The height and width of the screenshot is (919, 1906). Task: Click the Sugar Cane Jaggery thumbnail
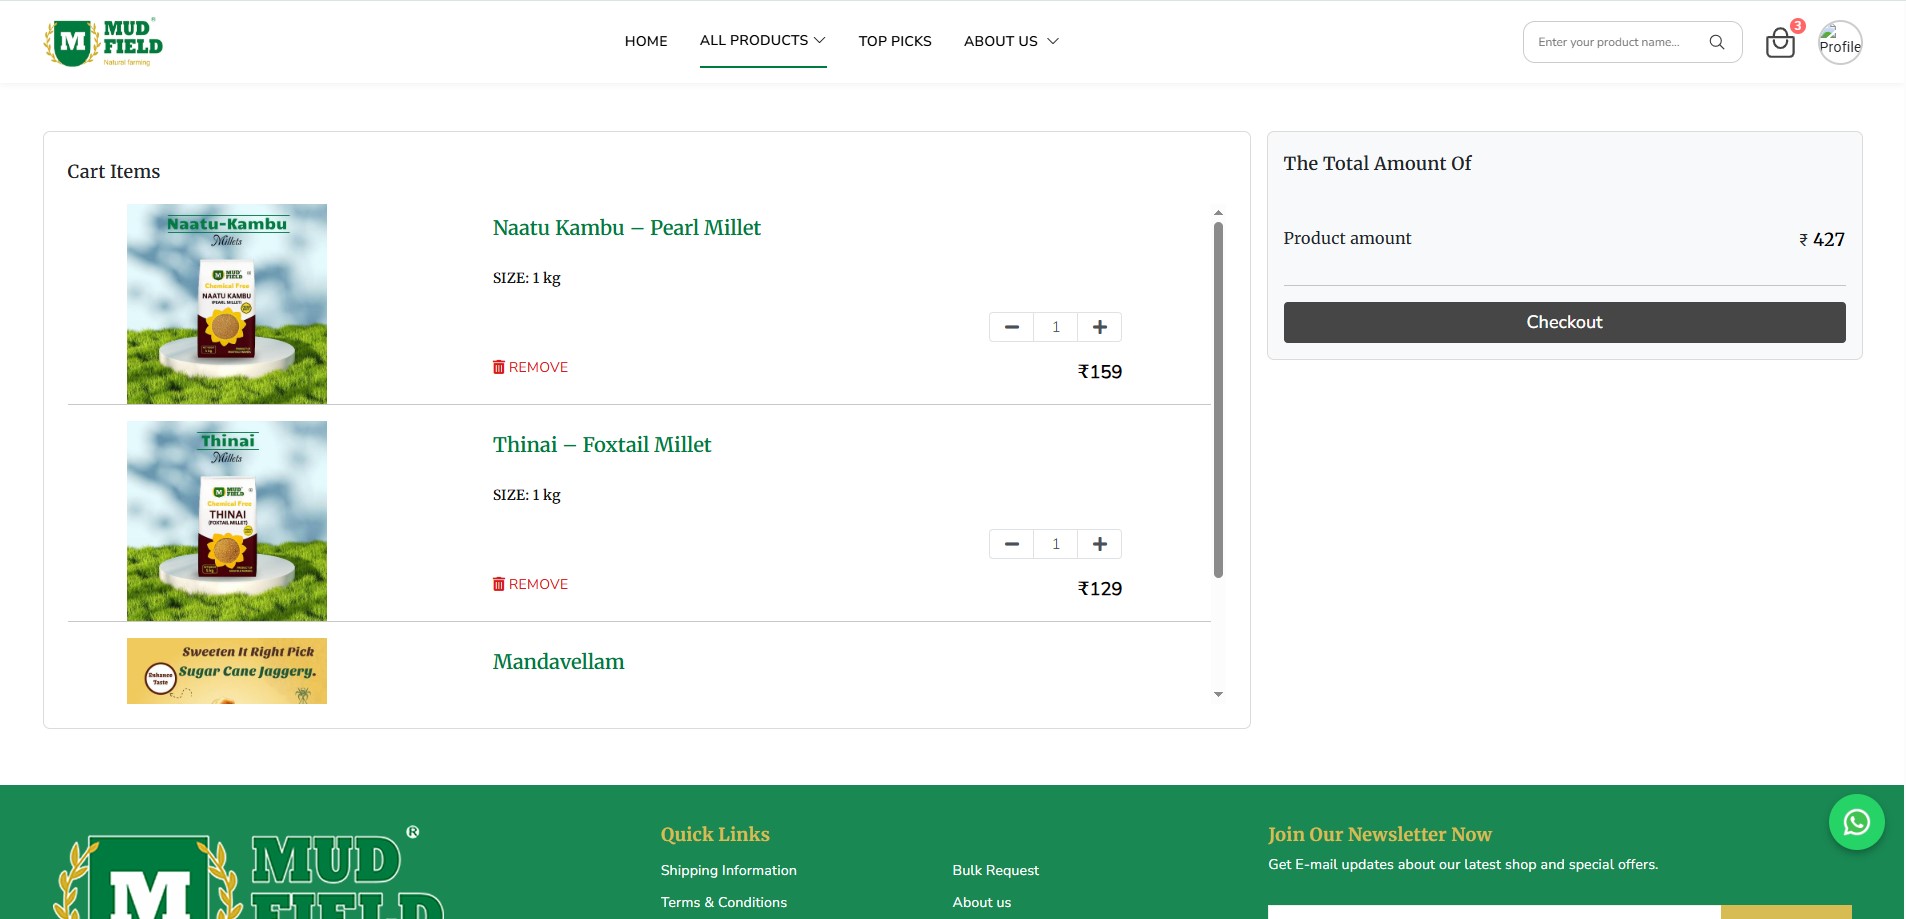[227, 671]
